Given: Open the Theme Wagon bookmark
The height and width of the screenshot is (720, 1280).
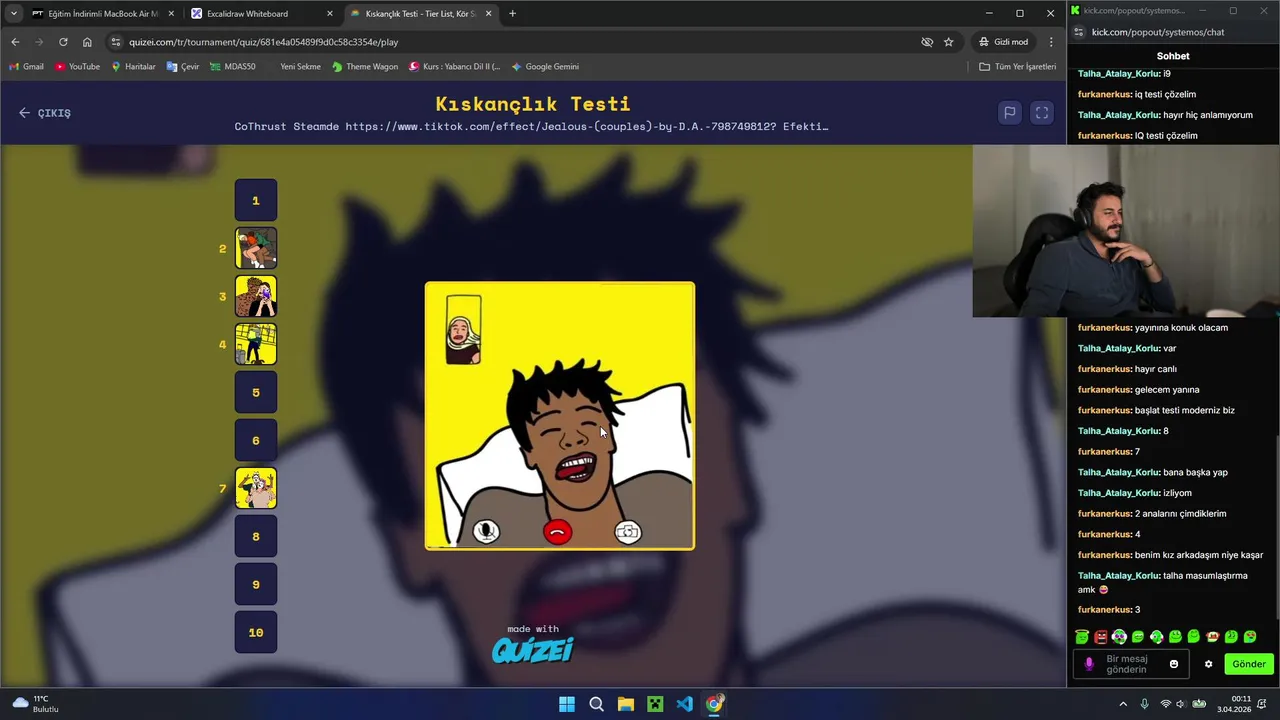Looking at the screenshot, I should coord(365,67).
